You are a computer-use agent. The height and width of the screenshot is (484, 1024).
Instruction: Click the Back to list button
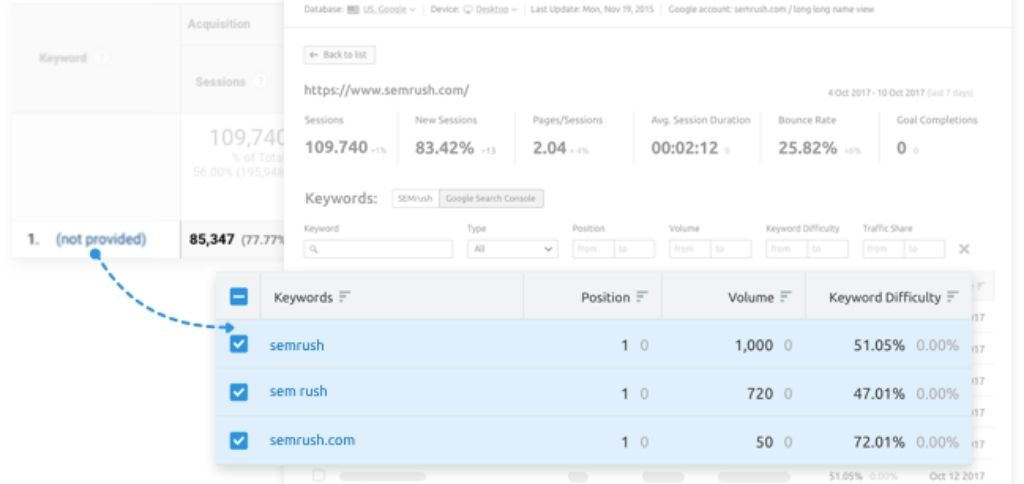340,56
